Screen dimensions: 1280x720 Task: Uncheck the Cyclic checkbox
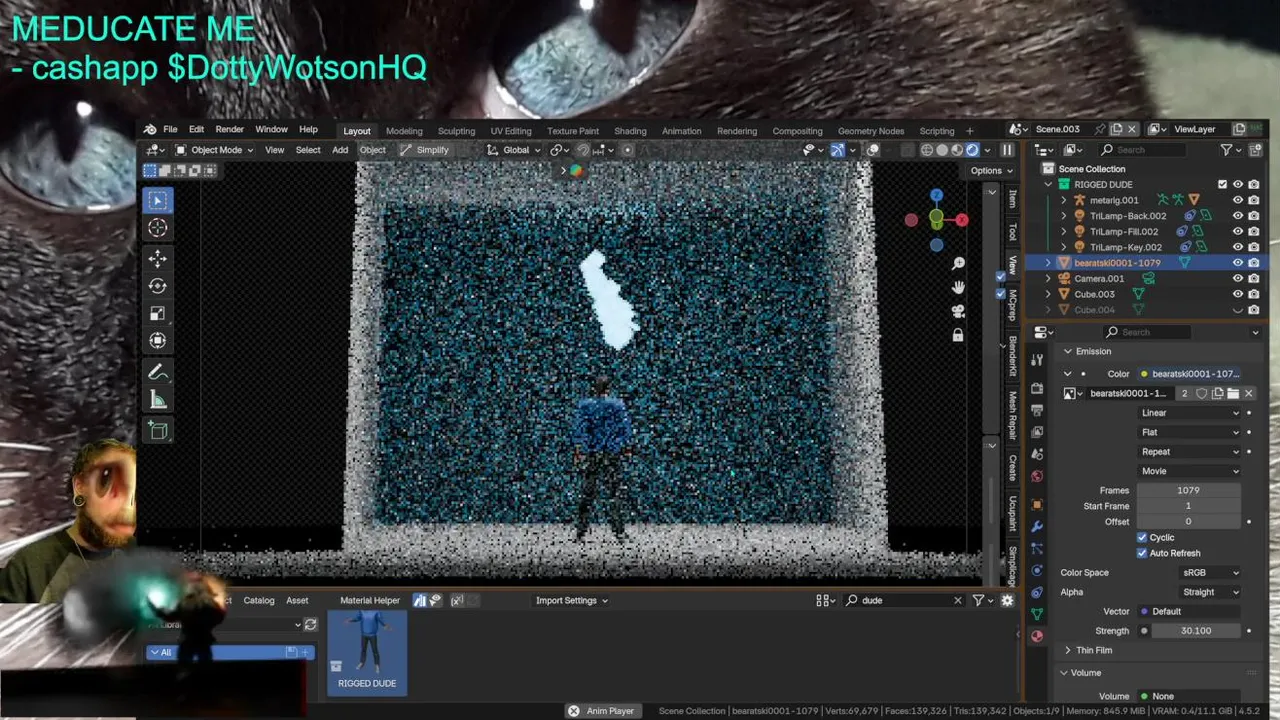pyautogui.click(x=1142, y=537)
